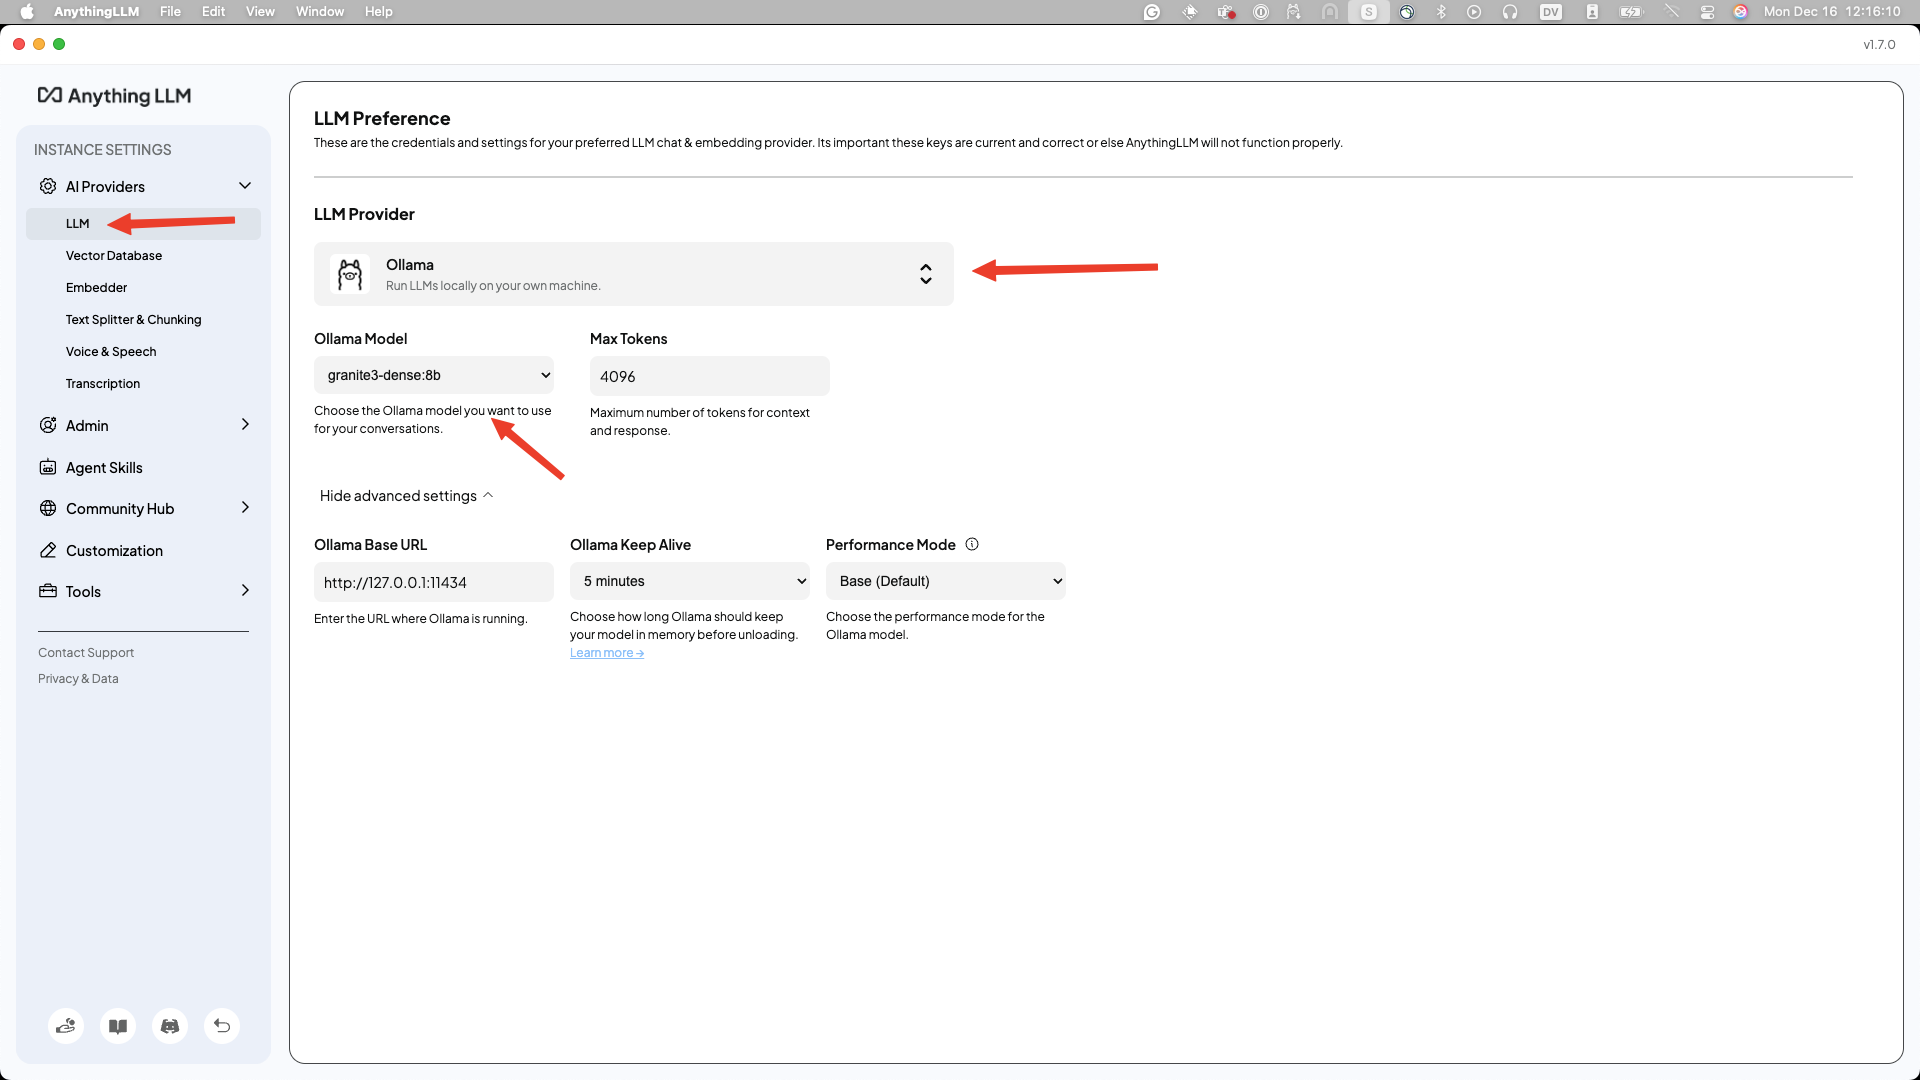Change Performance Mode to different option
Viewport: 1920px width, 1080px height.
pos(945,580)
